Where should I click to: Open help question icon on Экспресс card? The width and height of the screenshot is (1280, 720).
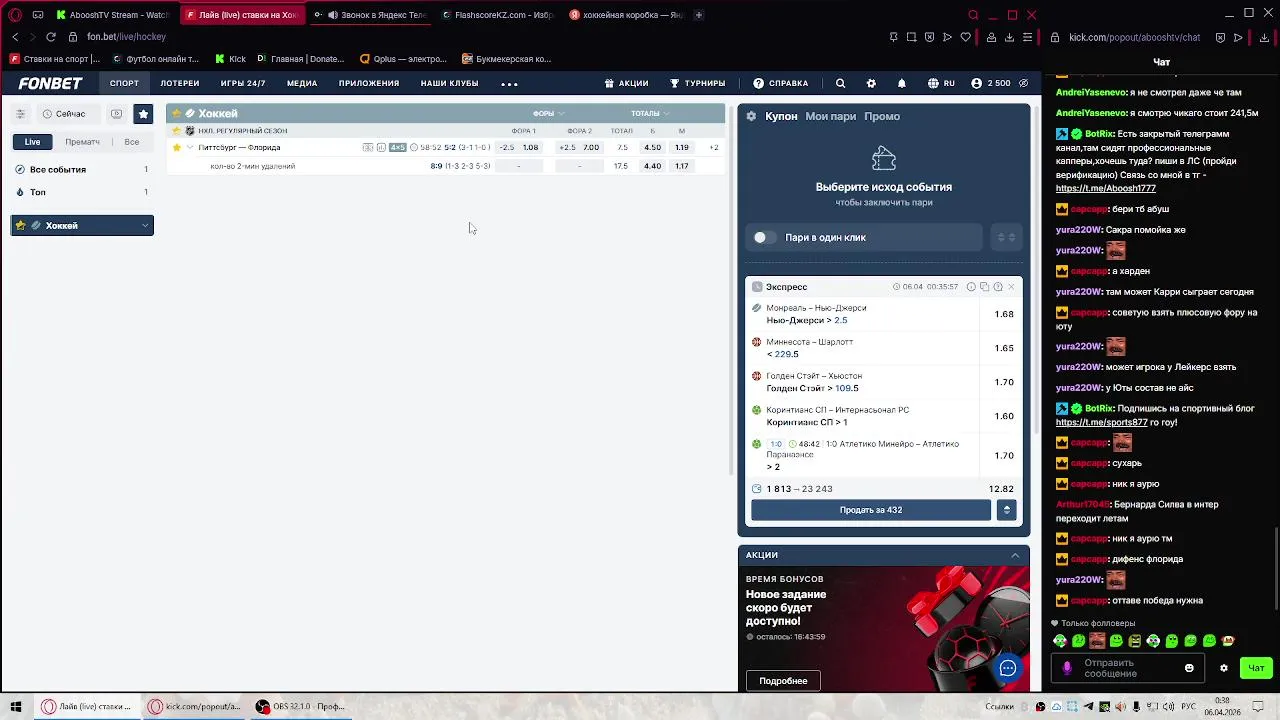tap(998, 287)
